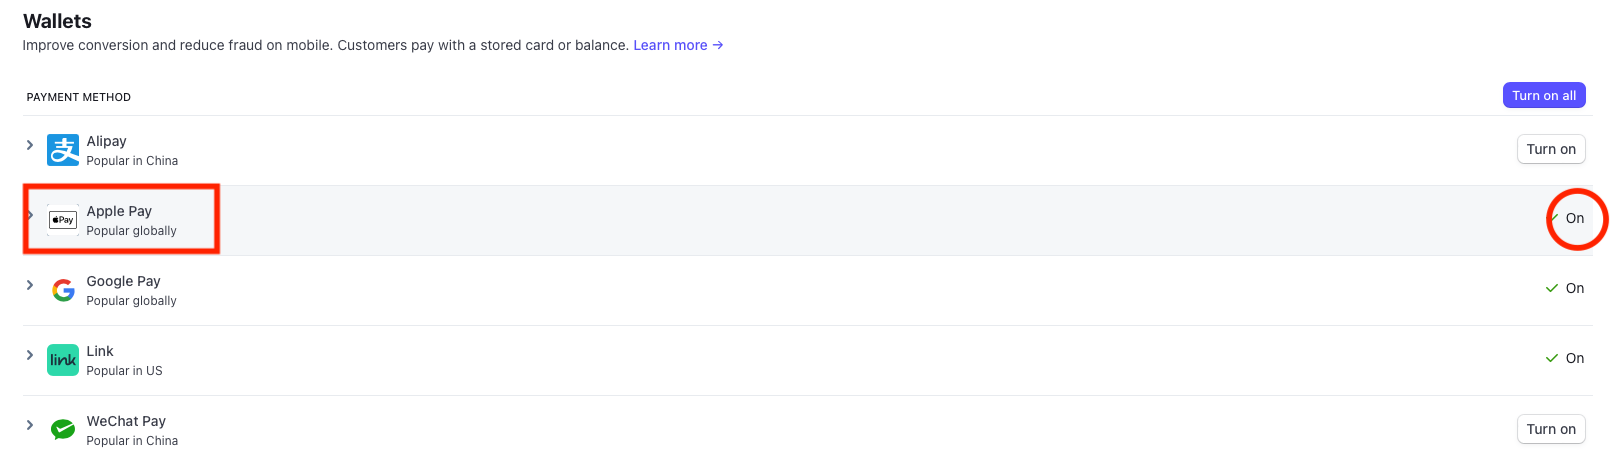Turn on WeChat Pay payment method
1620x467 pixels.
click(1551, 429)
